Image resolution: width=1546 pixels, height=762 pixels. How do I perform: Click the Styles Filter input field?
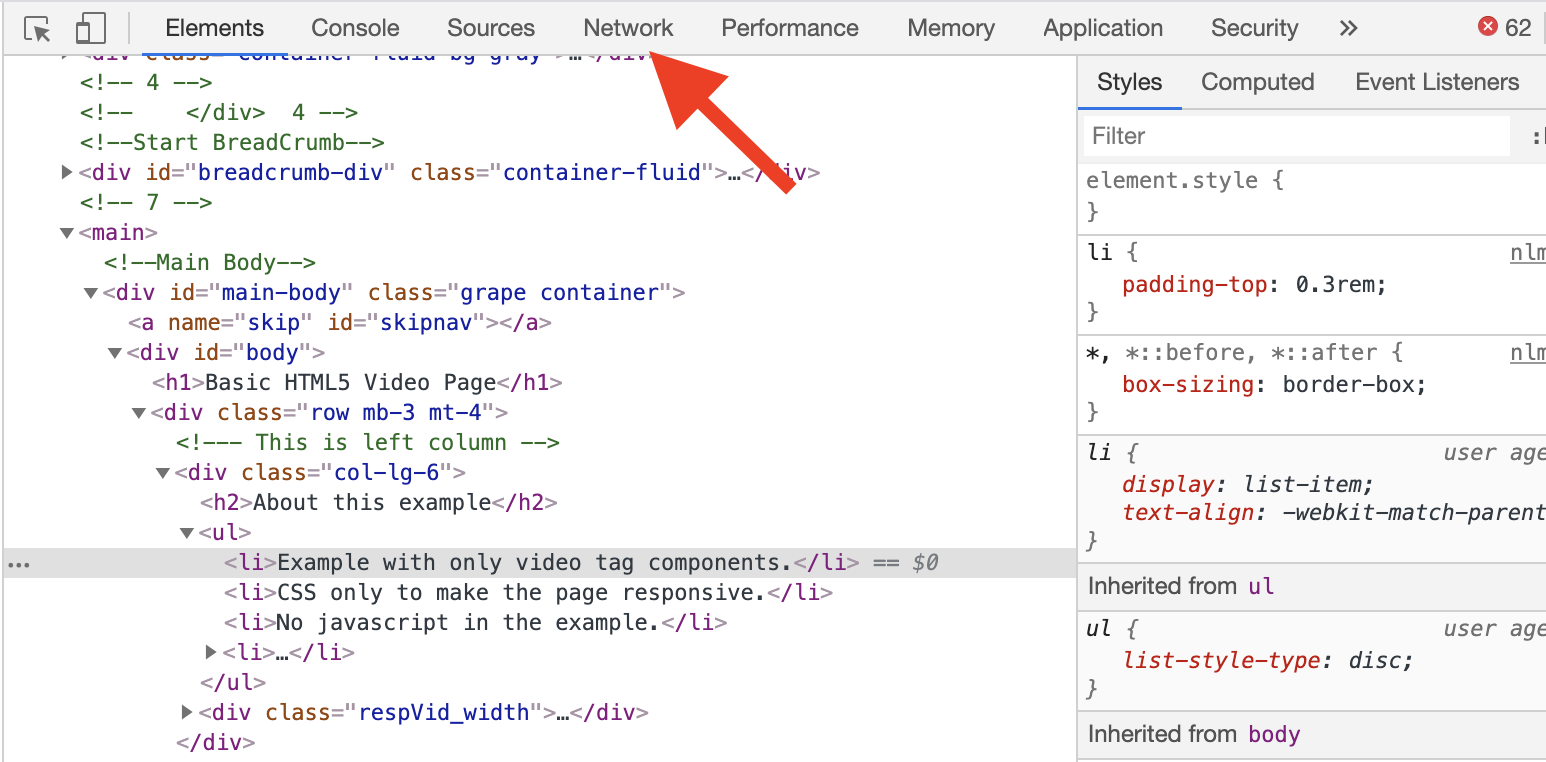click(x=1296, y=136)
